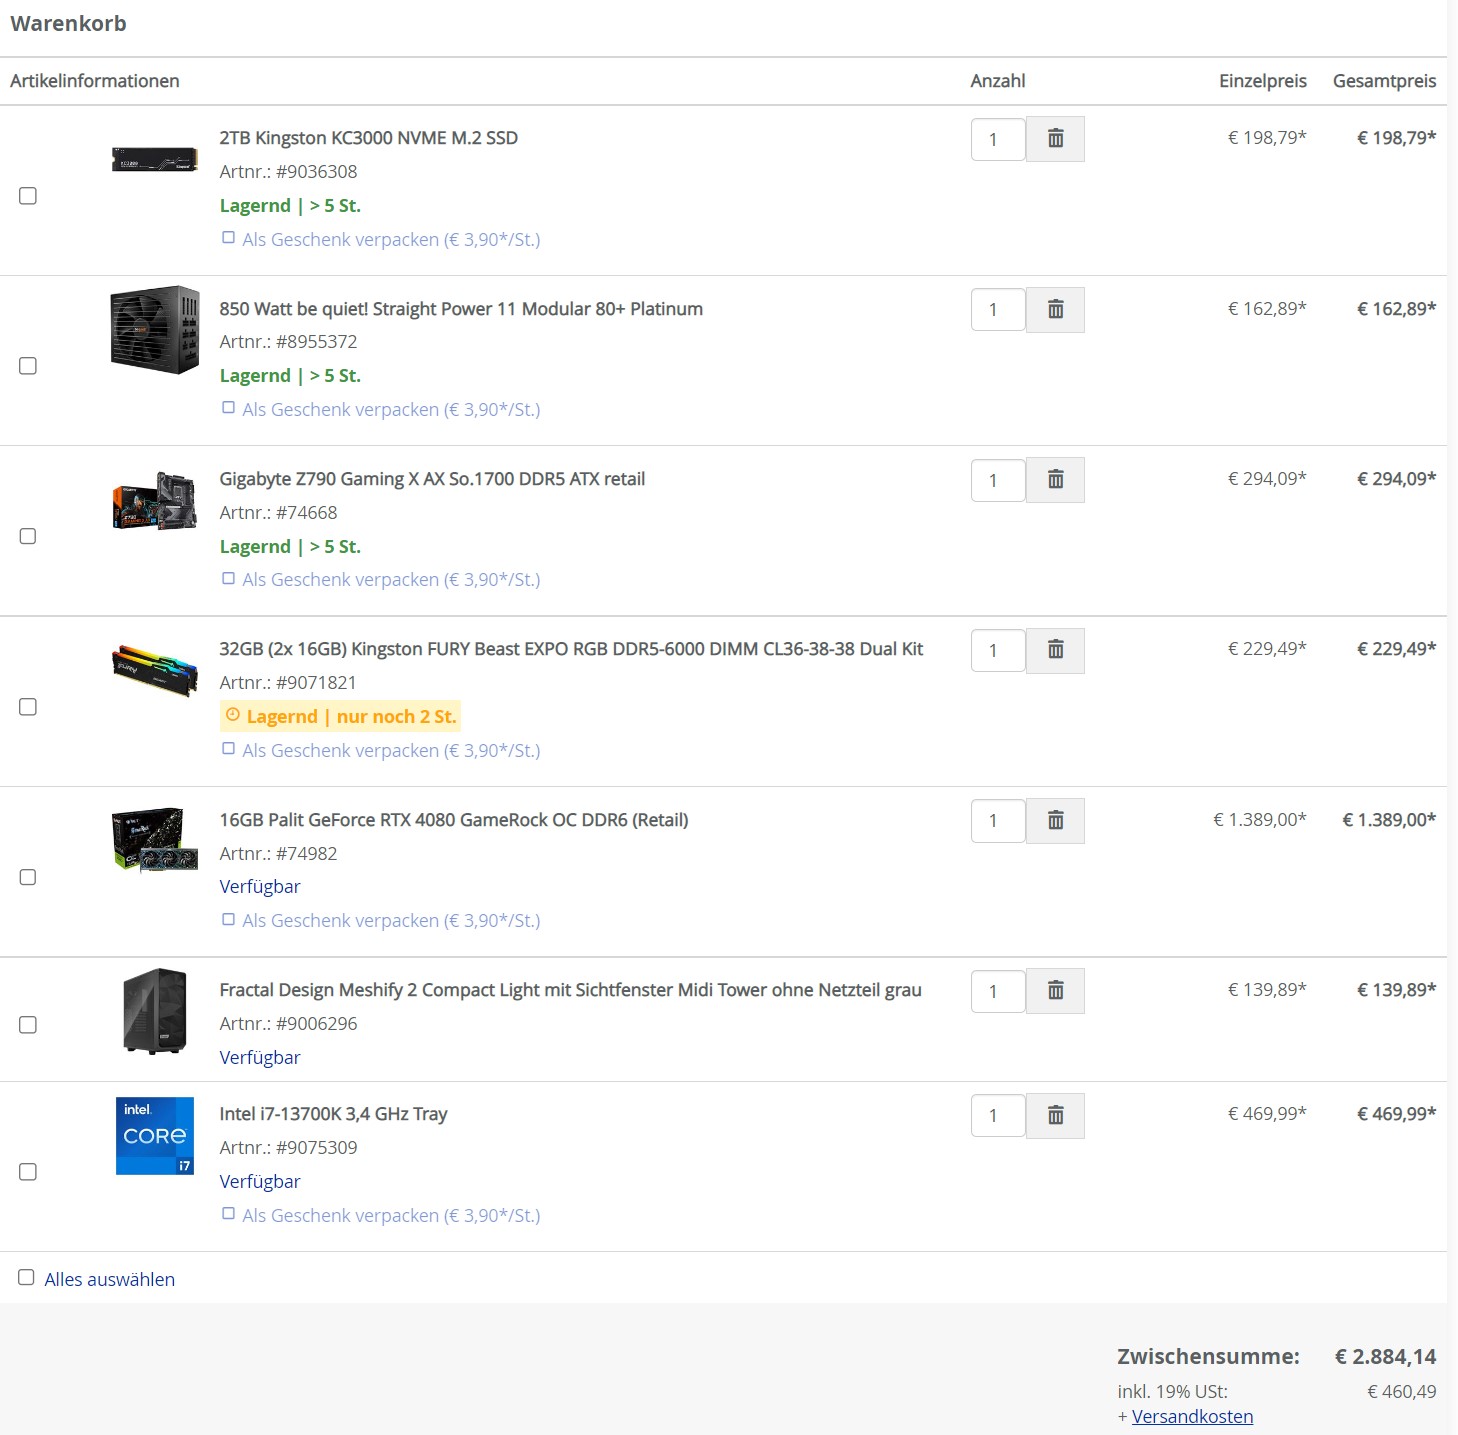
Task: Enable the Alles auswählen checkbox
Action: 26,1278
